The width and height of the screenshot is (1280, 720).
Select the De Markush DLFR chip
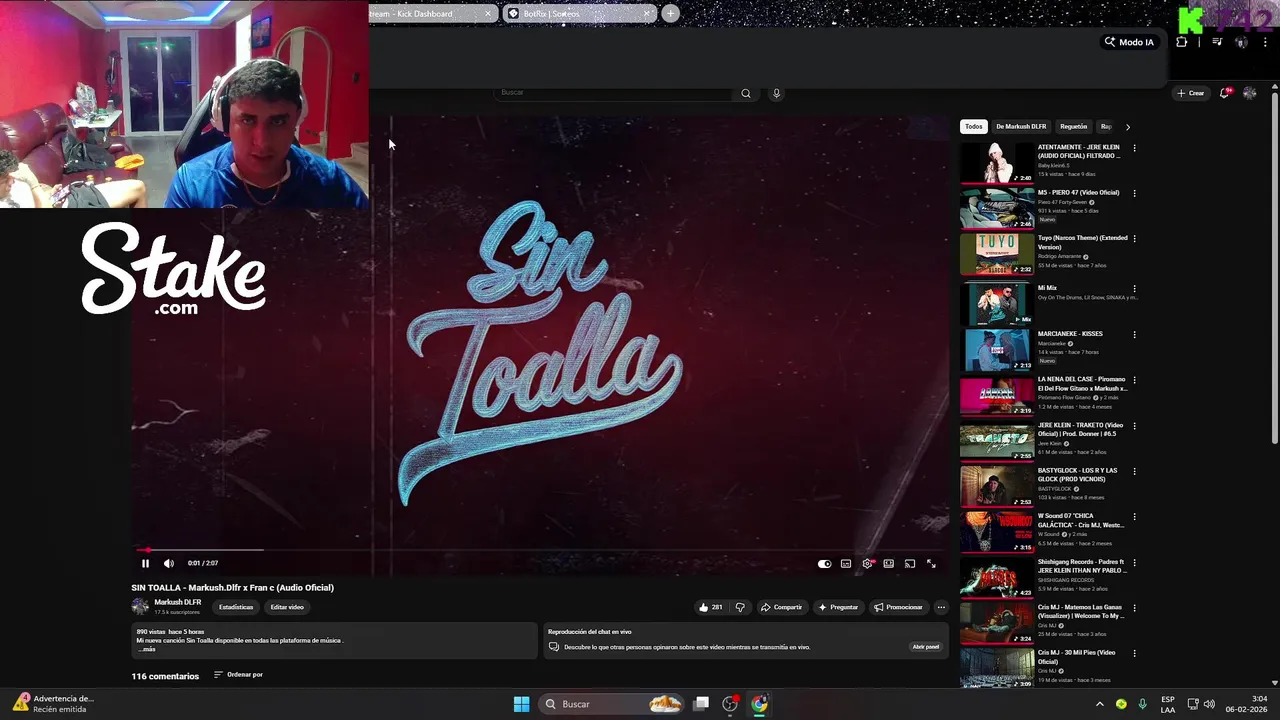pos(1021,127)
